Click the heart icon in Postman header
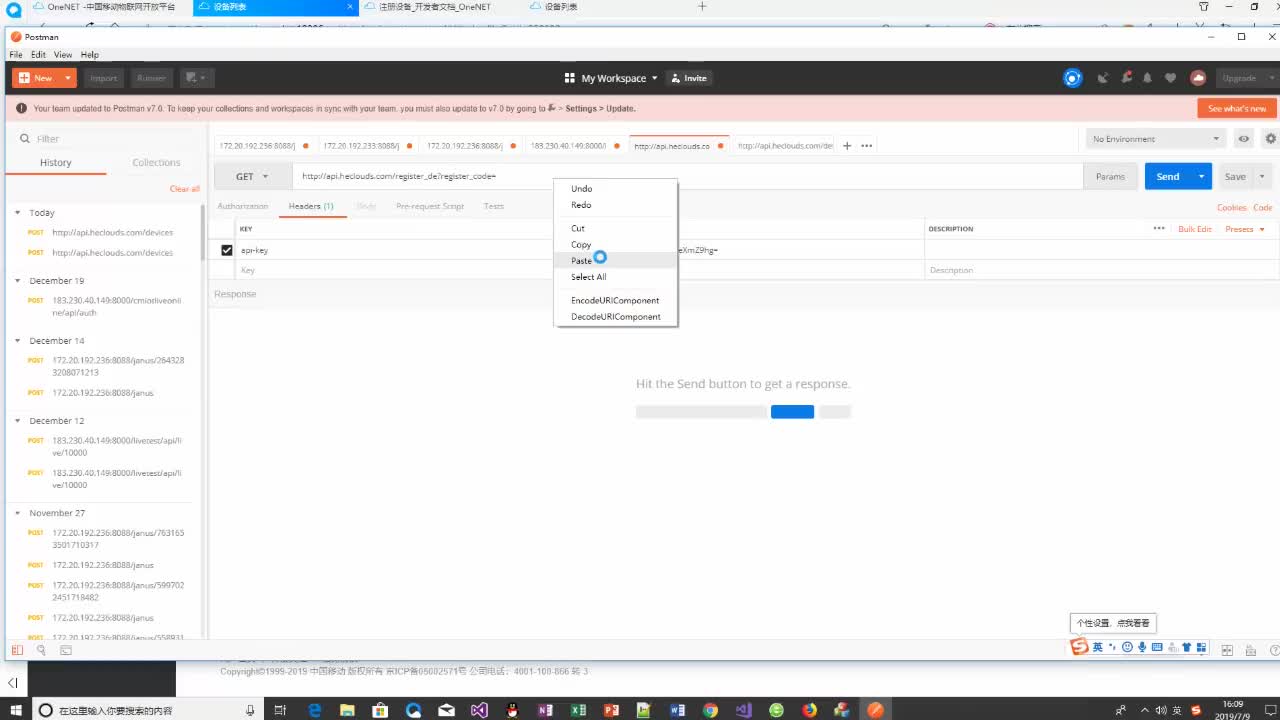This screenshot has height=720, width=1280. (1170, 78)
